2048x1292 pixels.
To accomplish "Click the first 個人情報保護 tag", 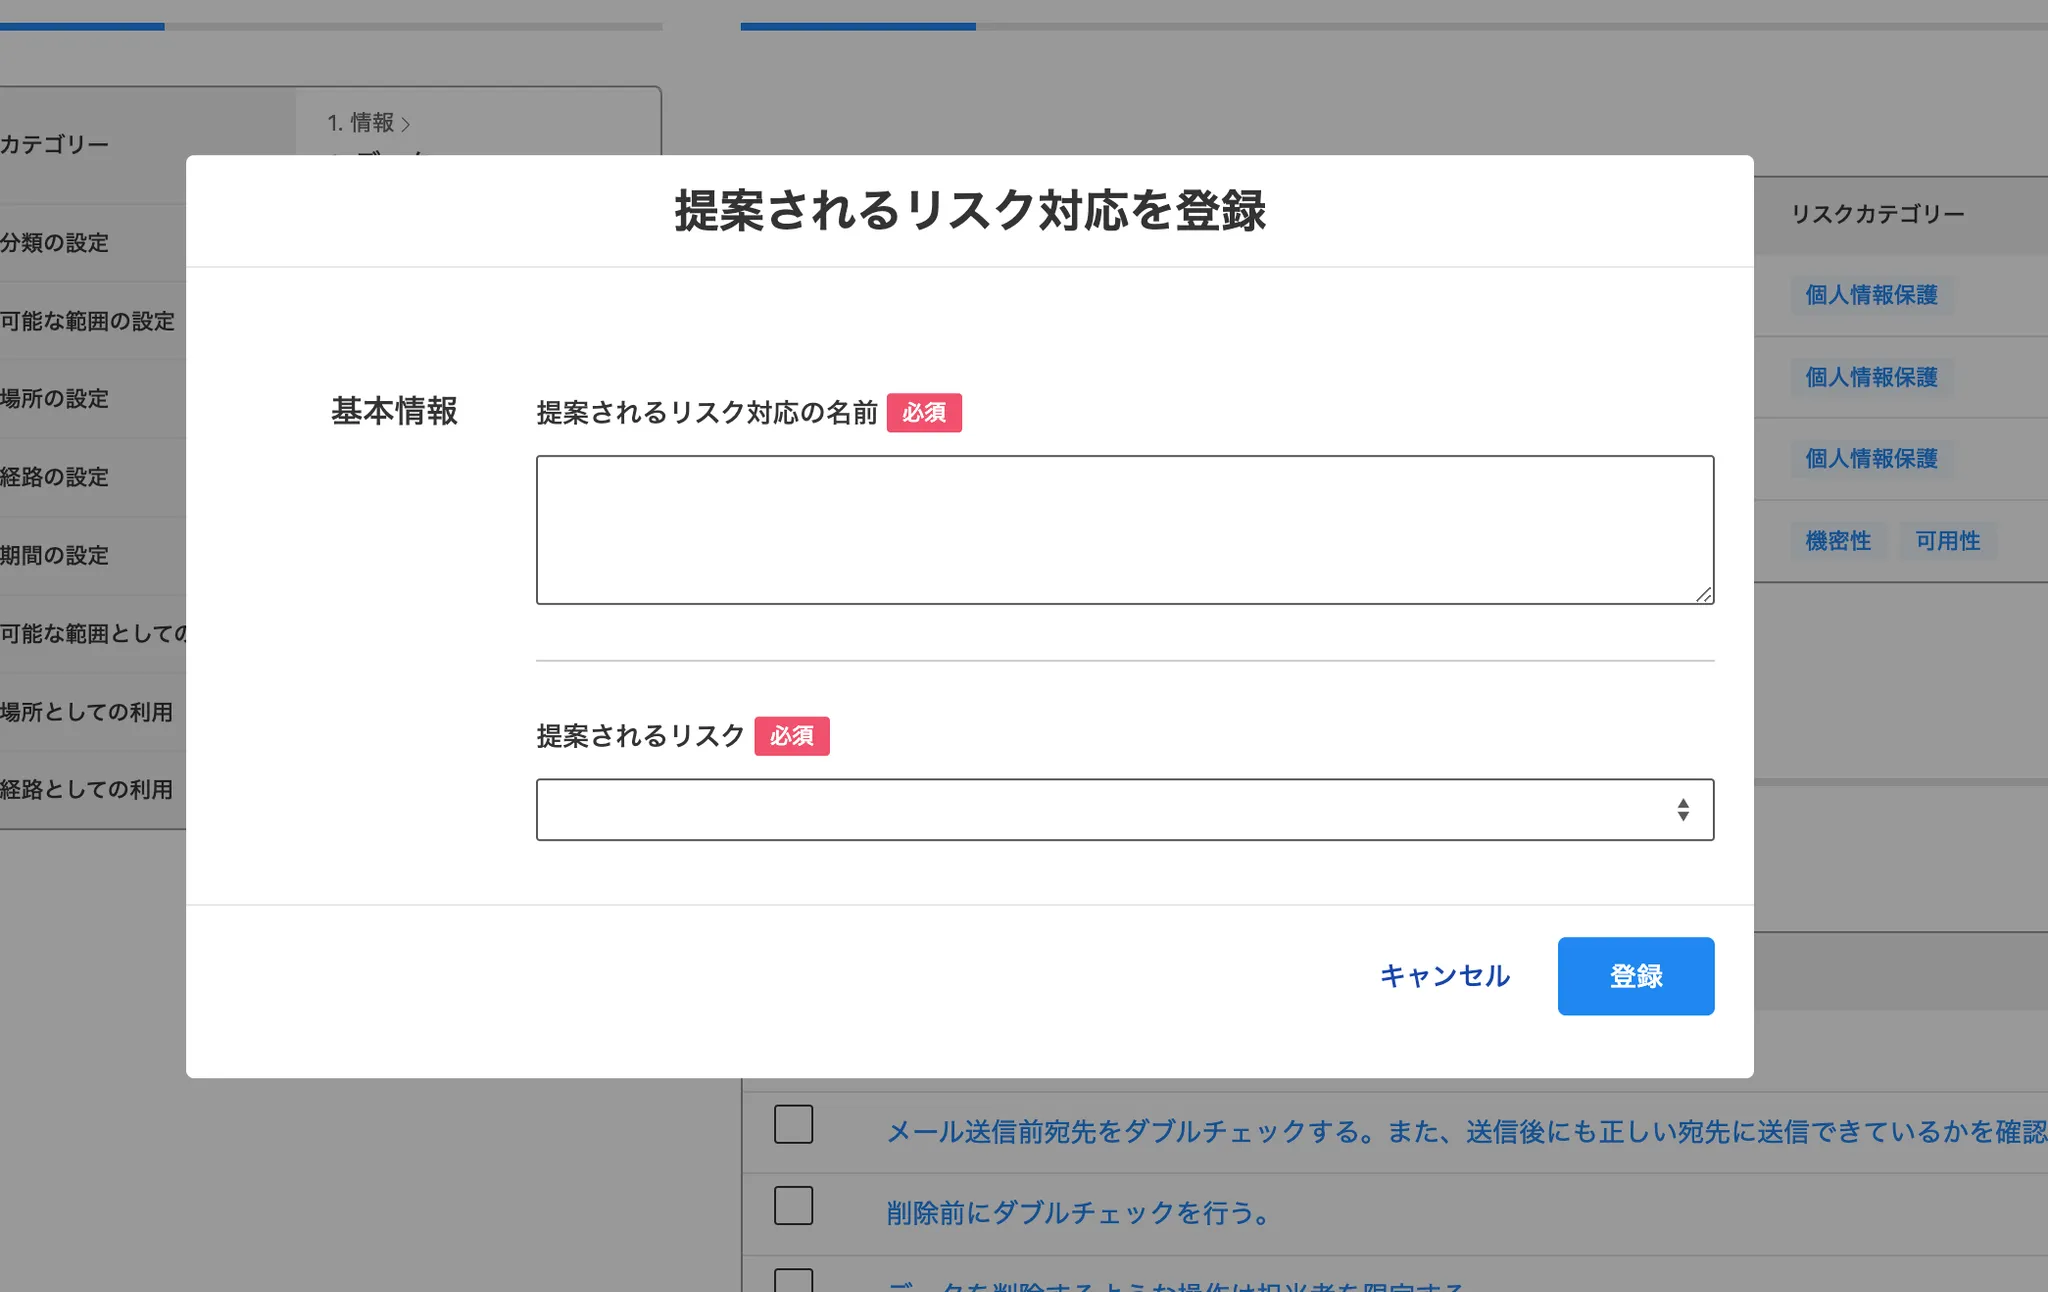I will point(1872,295).
